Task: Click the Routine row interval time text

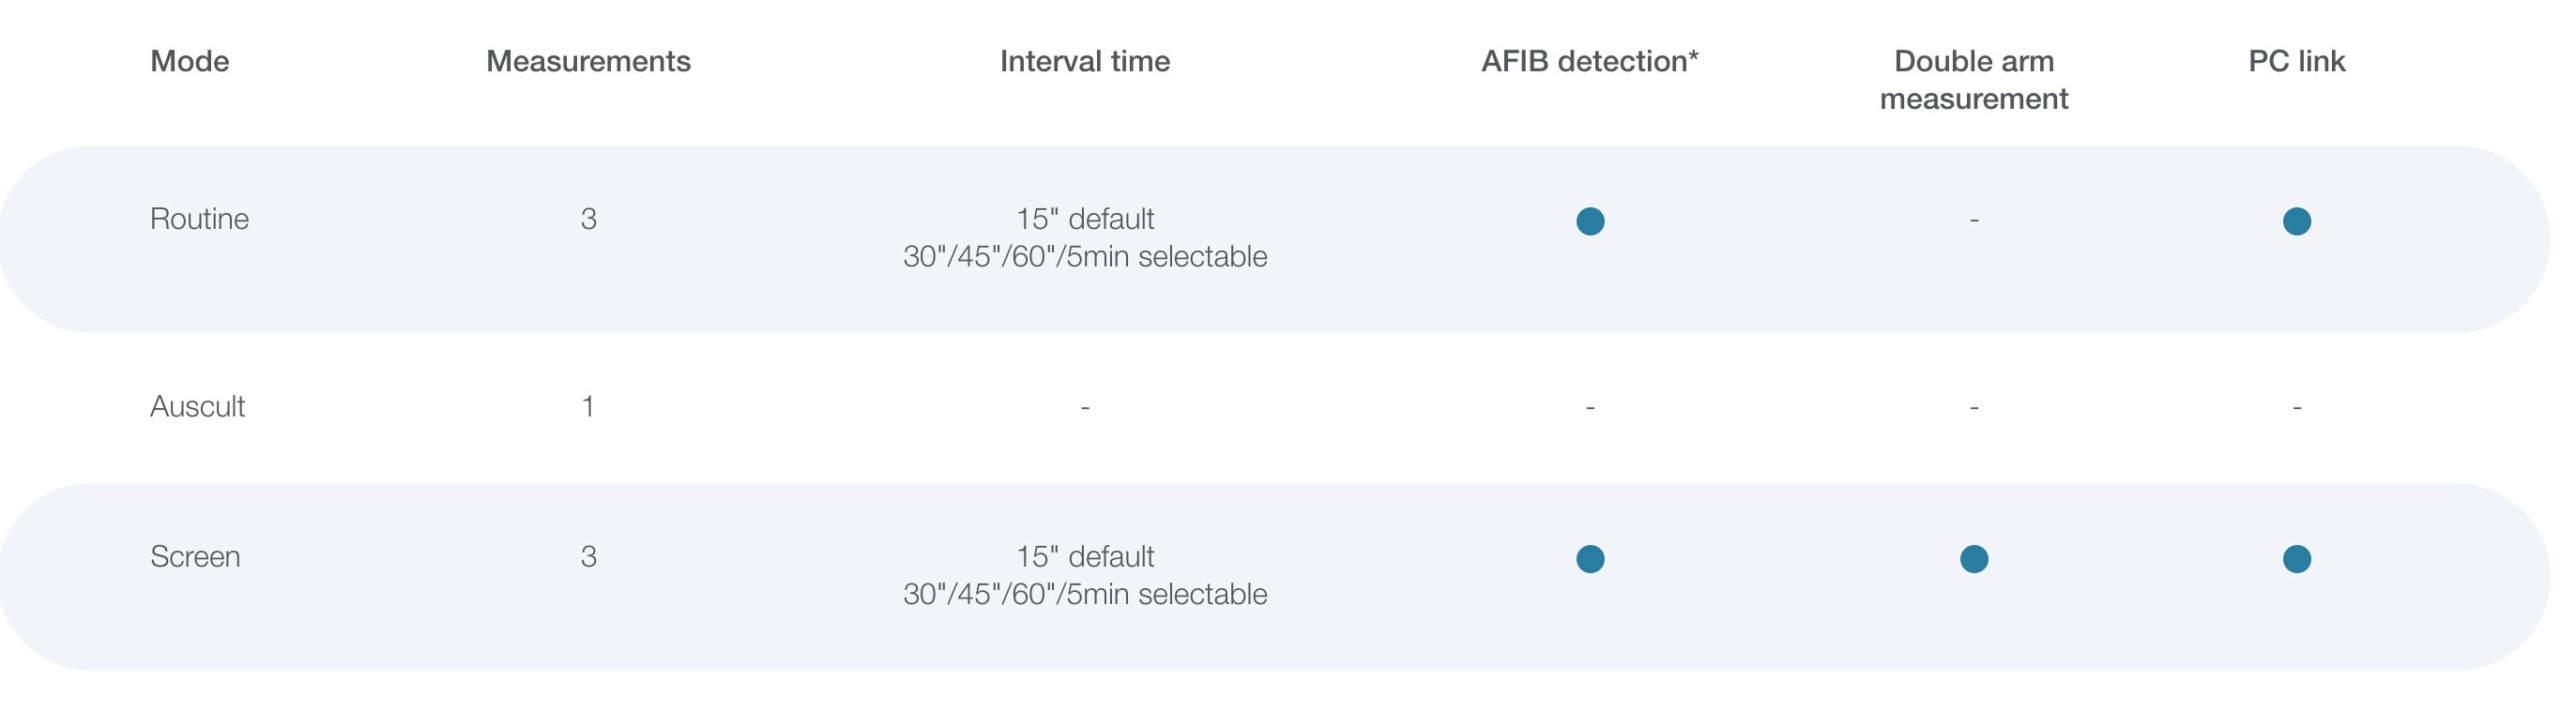Action: [1085, 238]
